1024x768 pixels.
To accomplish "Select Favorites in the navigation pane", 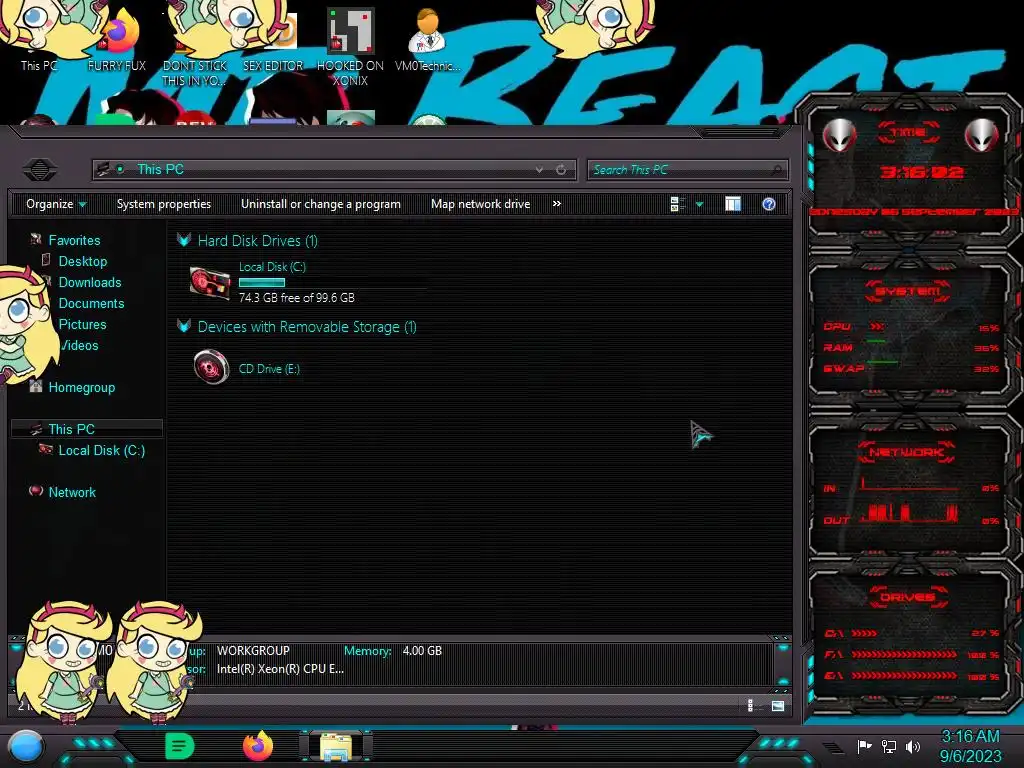I will pos(74,240).
